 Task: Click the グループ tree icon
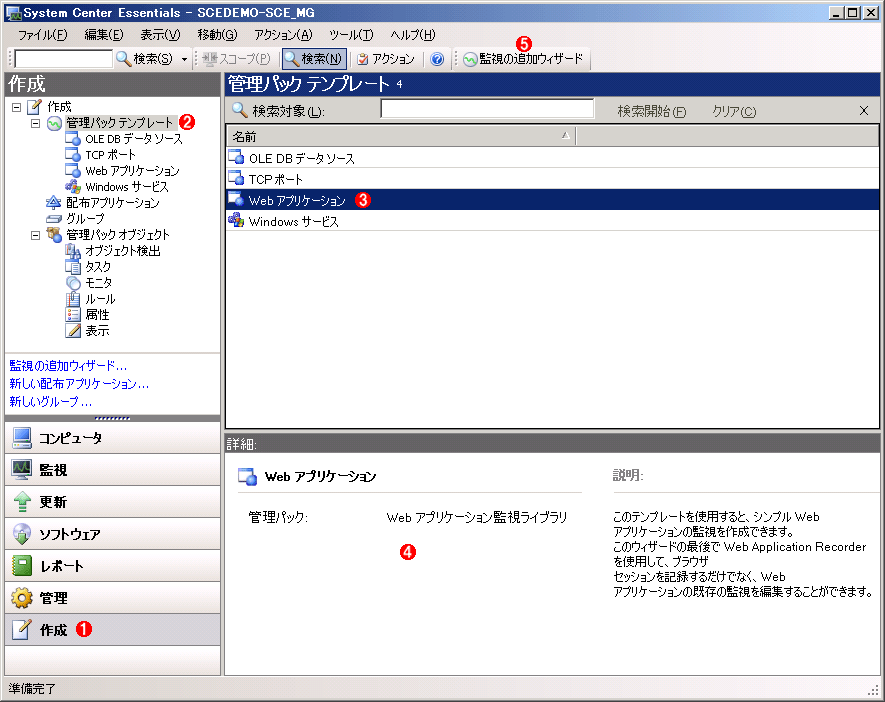click(x=54, y=218)
